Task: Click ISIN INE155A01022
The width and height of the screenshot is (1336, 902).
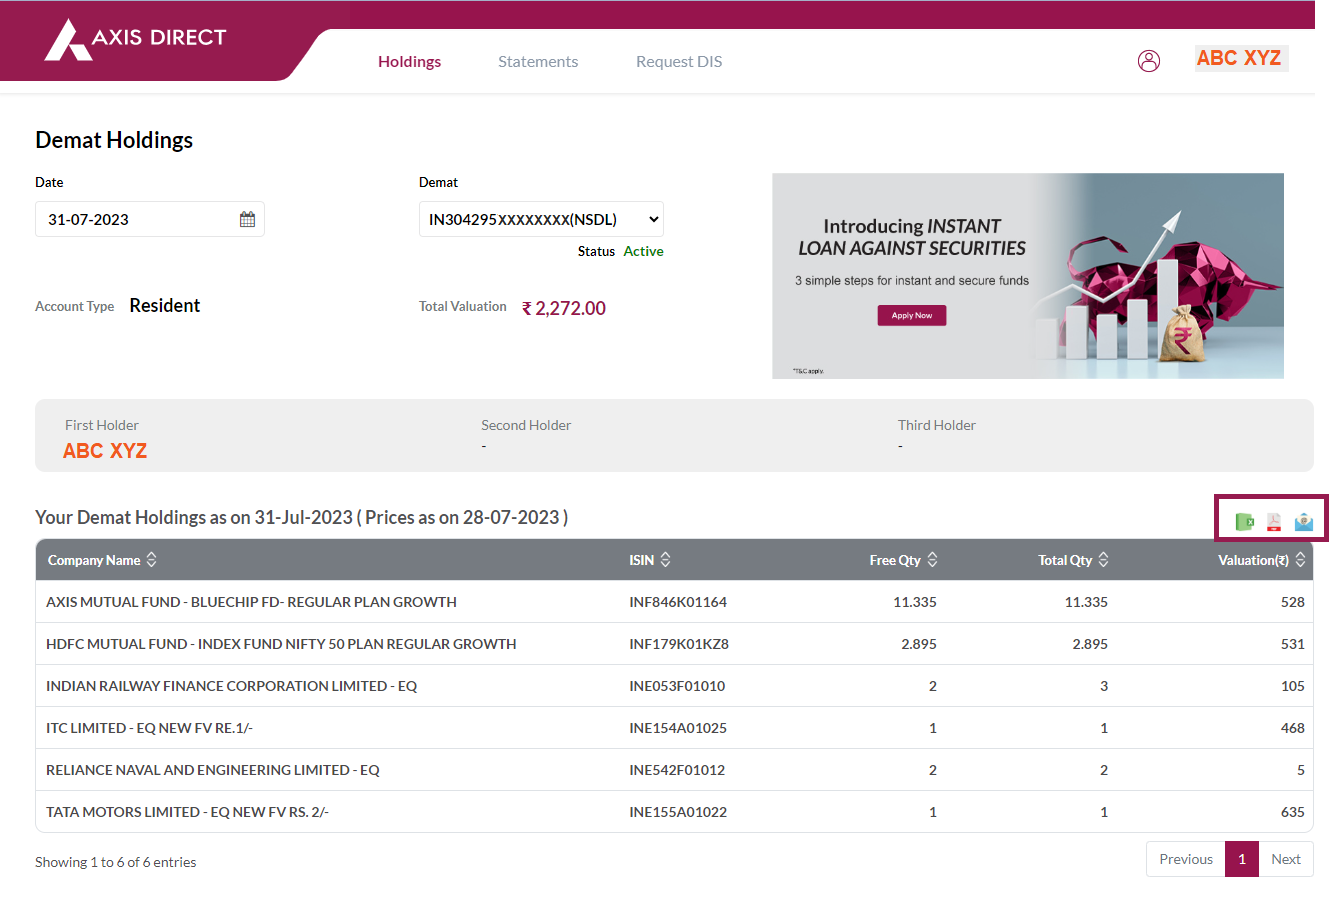Action: [x=678, y=812]
